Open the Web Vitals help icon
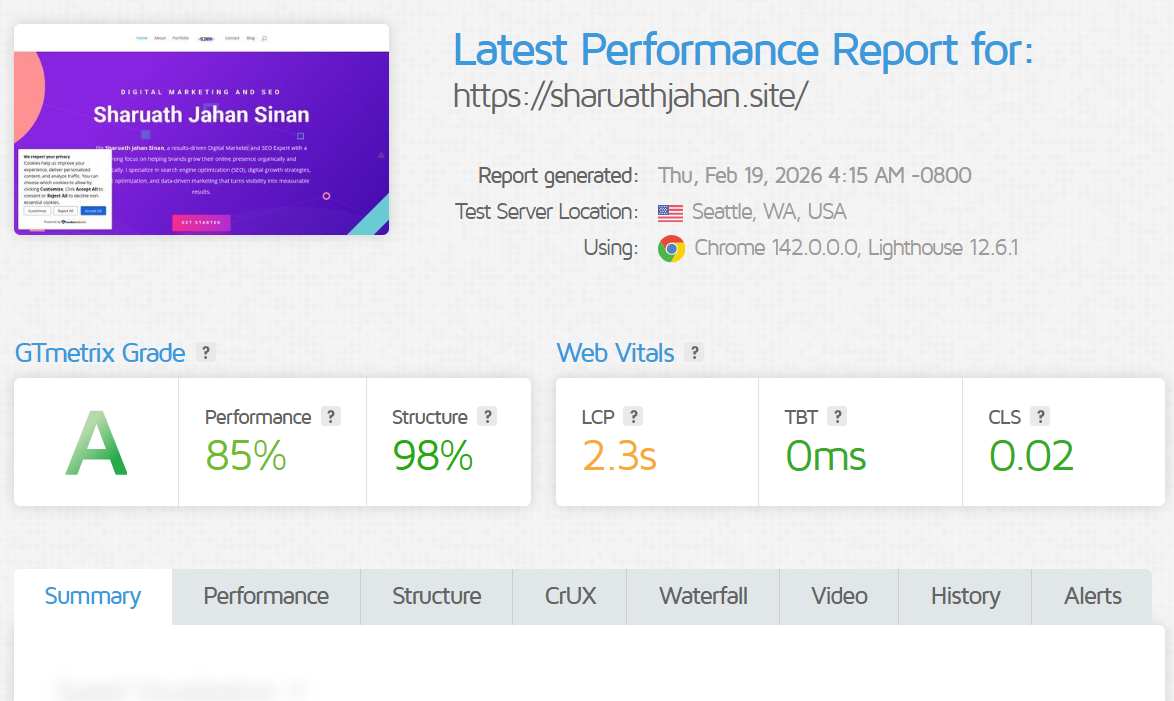This screenshot has width=1174, height=701. [694, 352]
